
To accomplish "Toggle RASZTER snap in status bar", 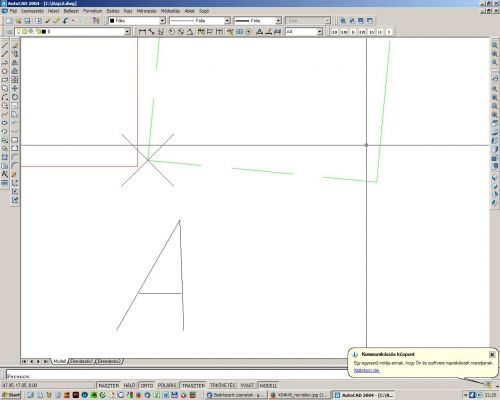I will (109, 385).
